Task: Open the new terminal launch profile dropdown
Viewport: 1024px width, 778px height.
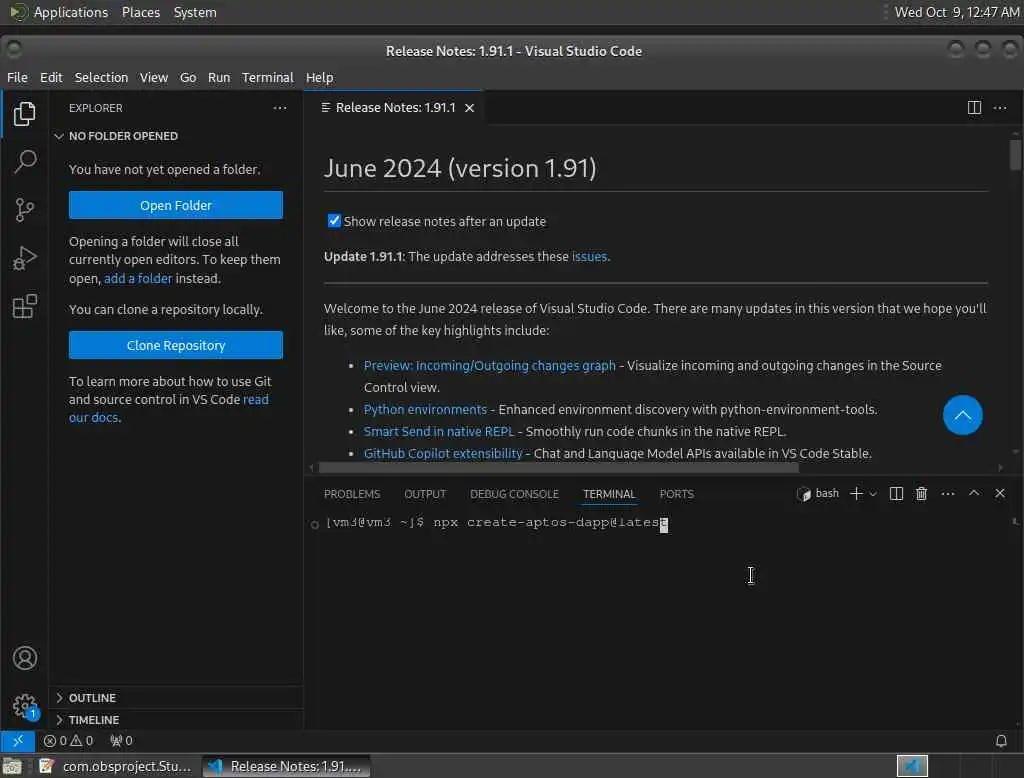Action: [x=873, y=494]
